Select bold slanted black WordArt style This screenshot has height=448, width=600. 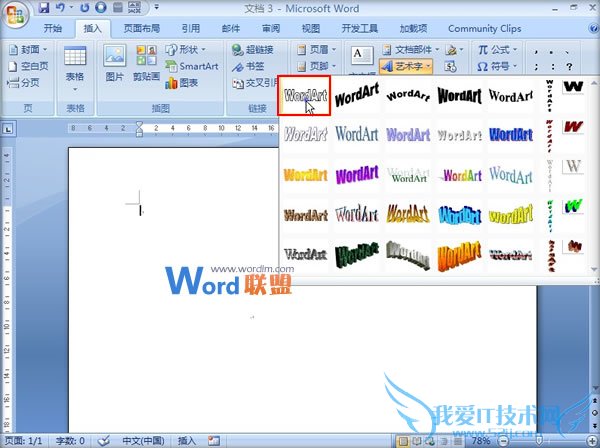[x=357, y=96]
